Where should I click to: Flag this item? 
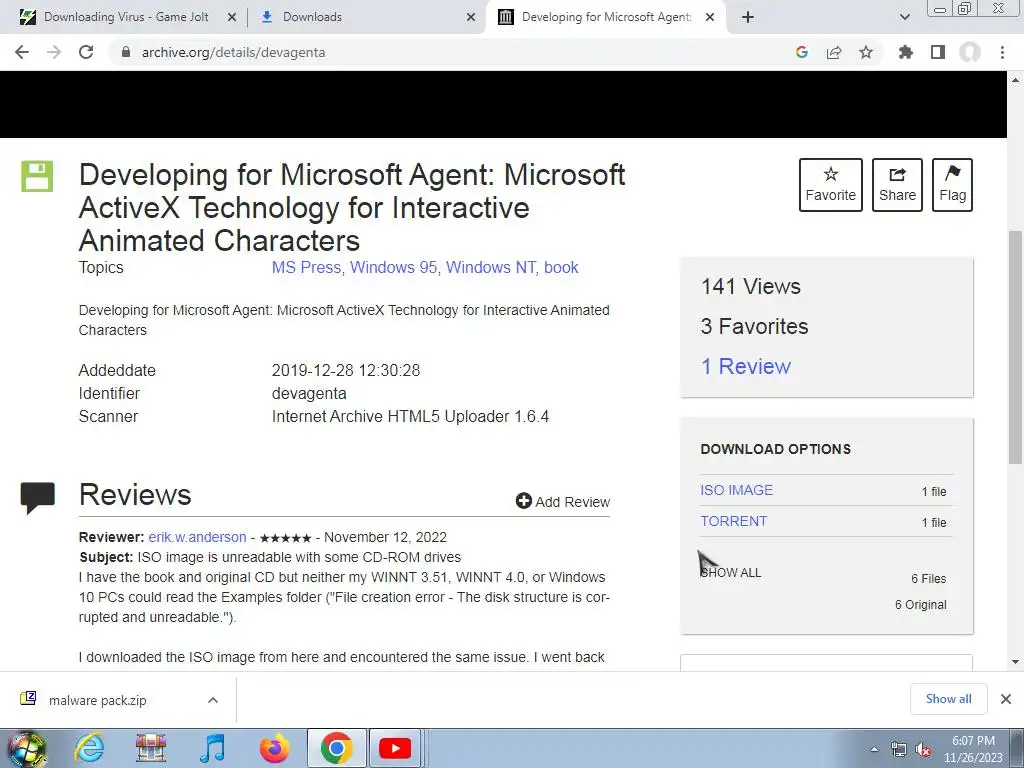point(952,185)
